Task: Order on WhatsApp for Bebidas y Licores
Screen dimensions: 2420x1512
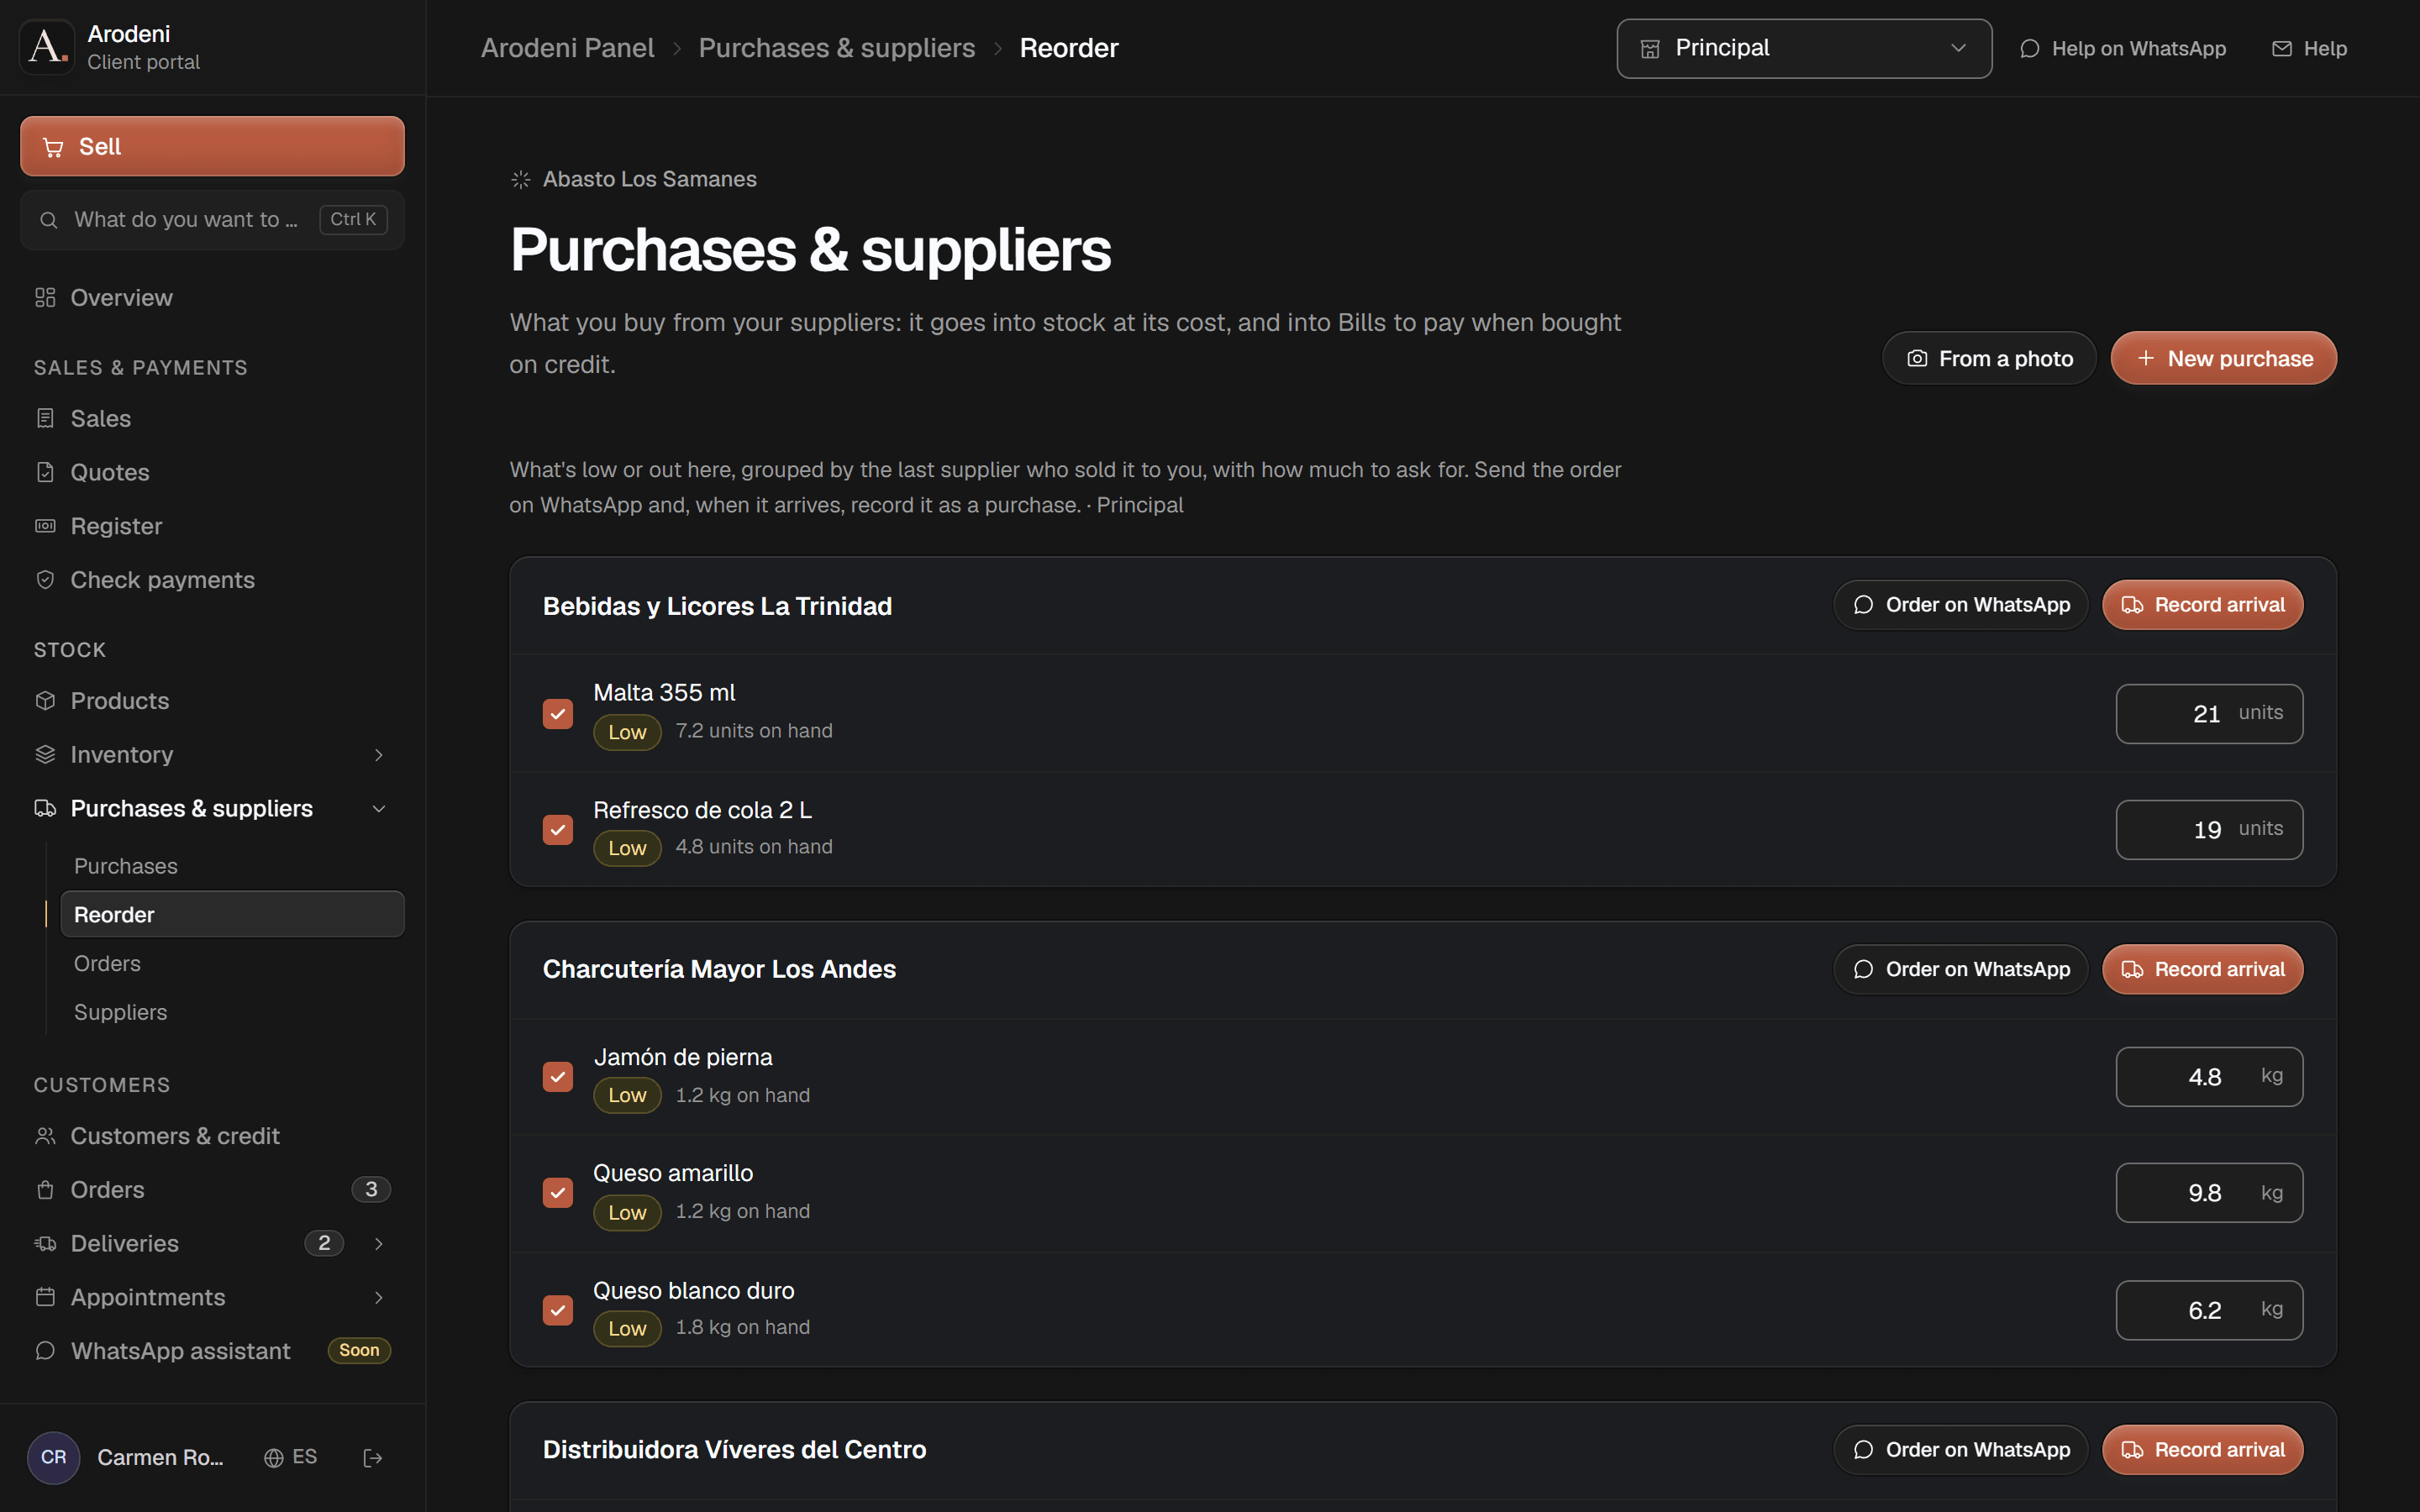Action: click(x=1960, y=605)
